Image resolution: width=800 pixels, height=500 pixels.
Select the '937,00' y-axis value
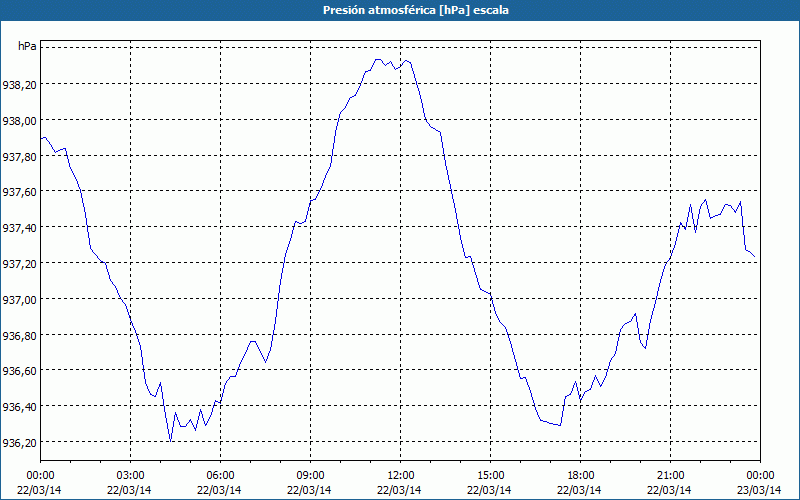19,299
